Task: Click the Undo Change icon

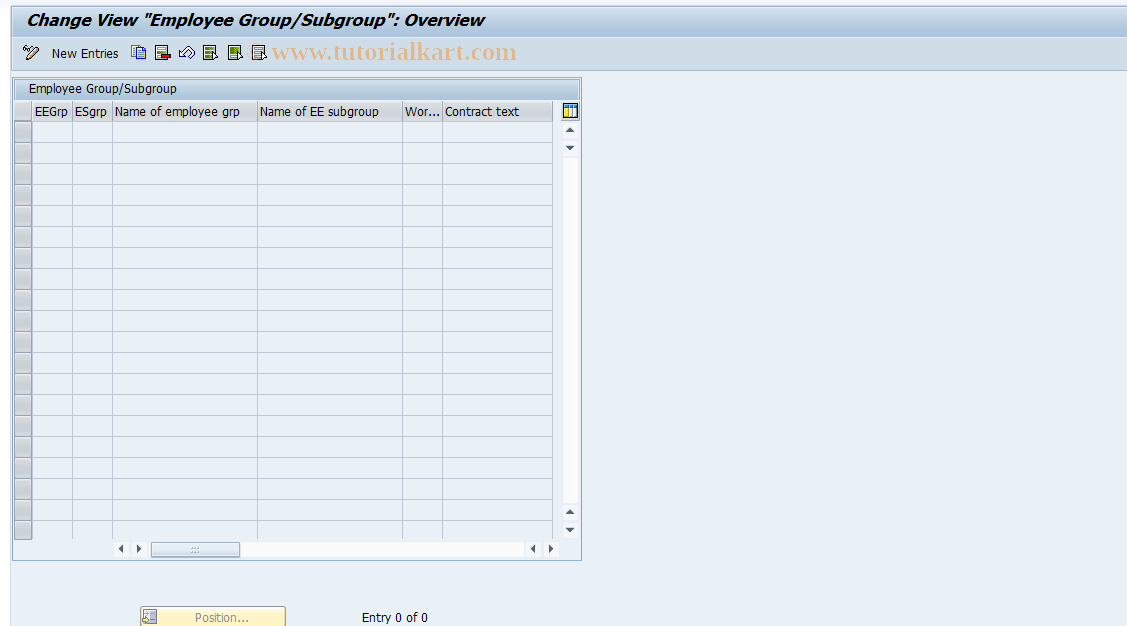Action: pos(187,52)
